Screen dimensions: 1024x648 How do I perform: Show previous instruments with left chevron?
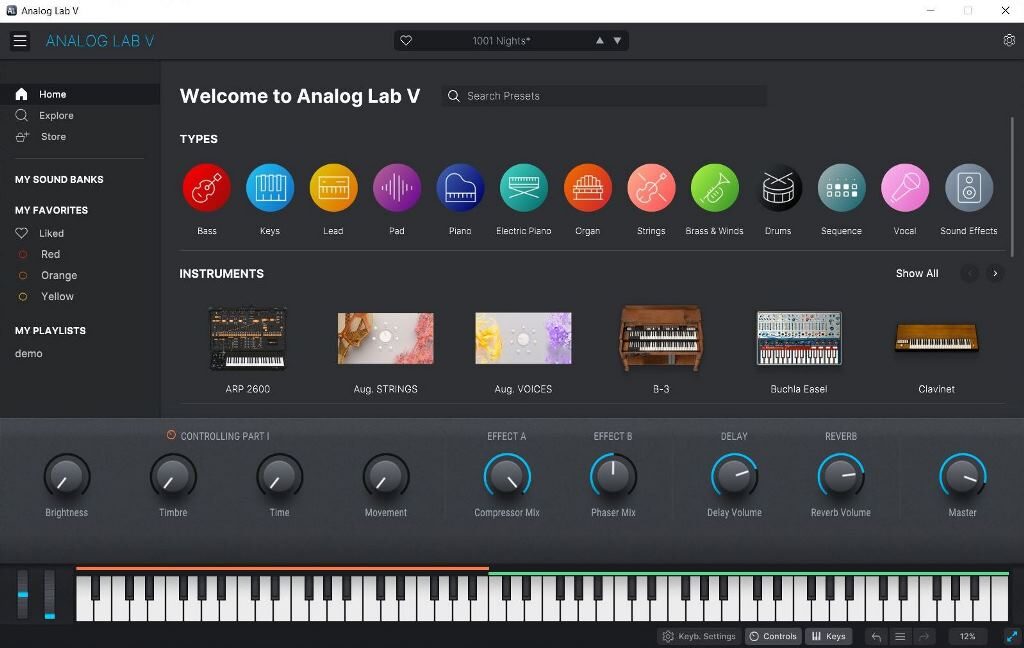(970, 273)
